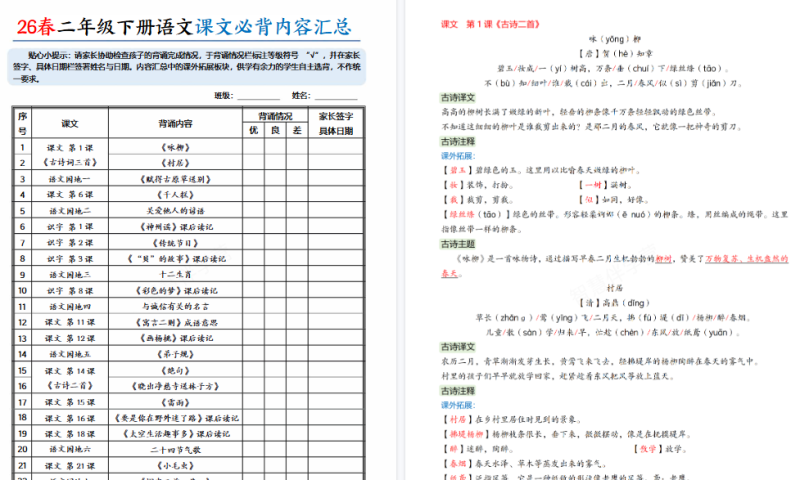Click poem line beginning 碧玉/妆成
The image size is (800, 480).
click(614, 68)
